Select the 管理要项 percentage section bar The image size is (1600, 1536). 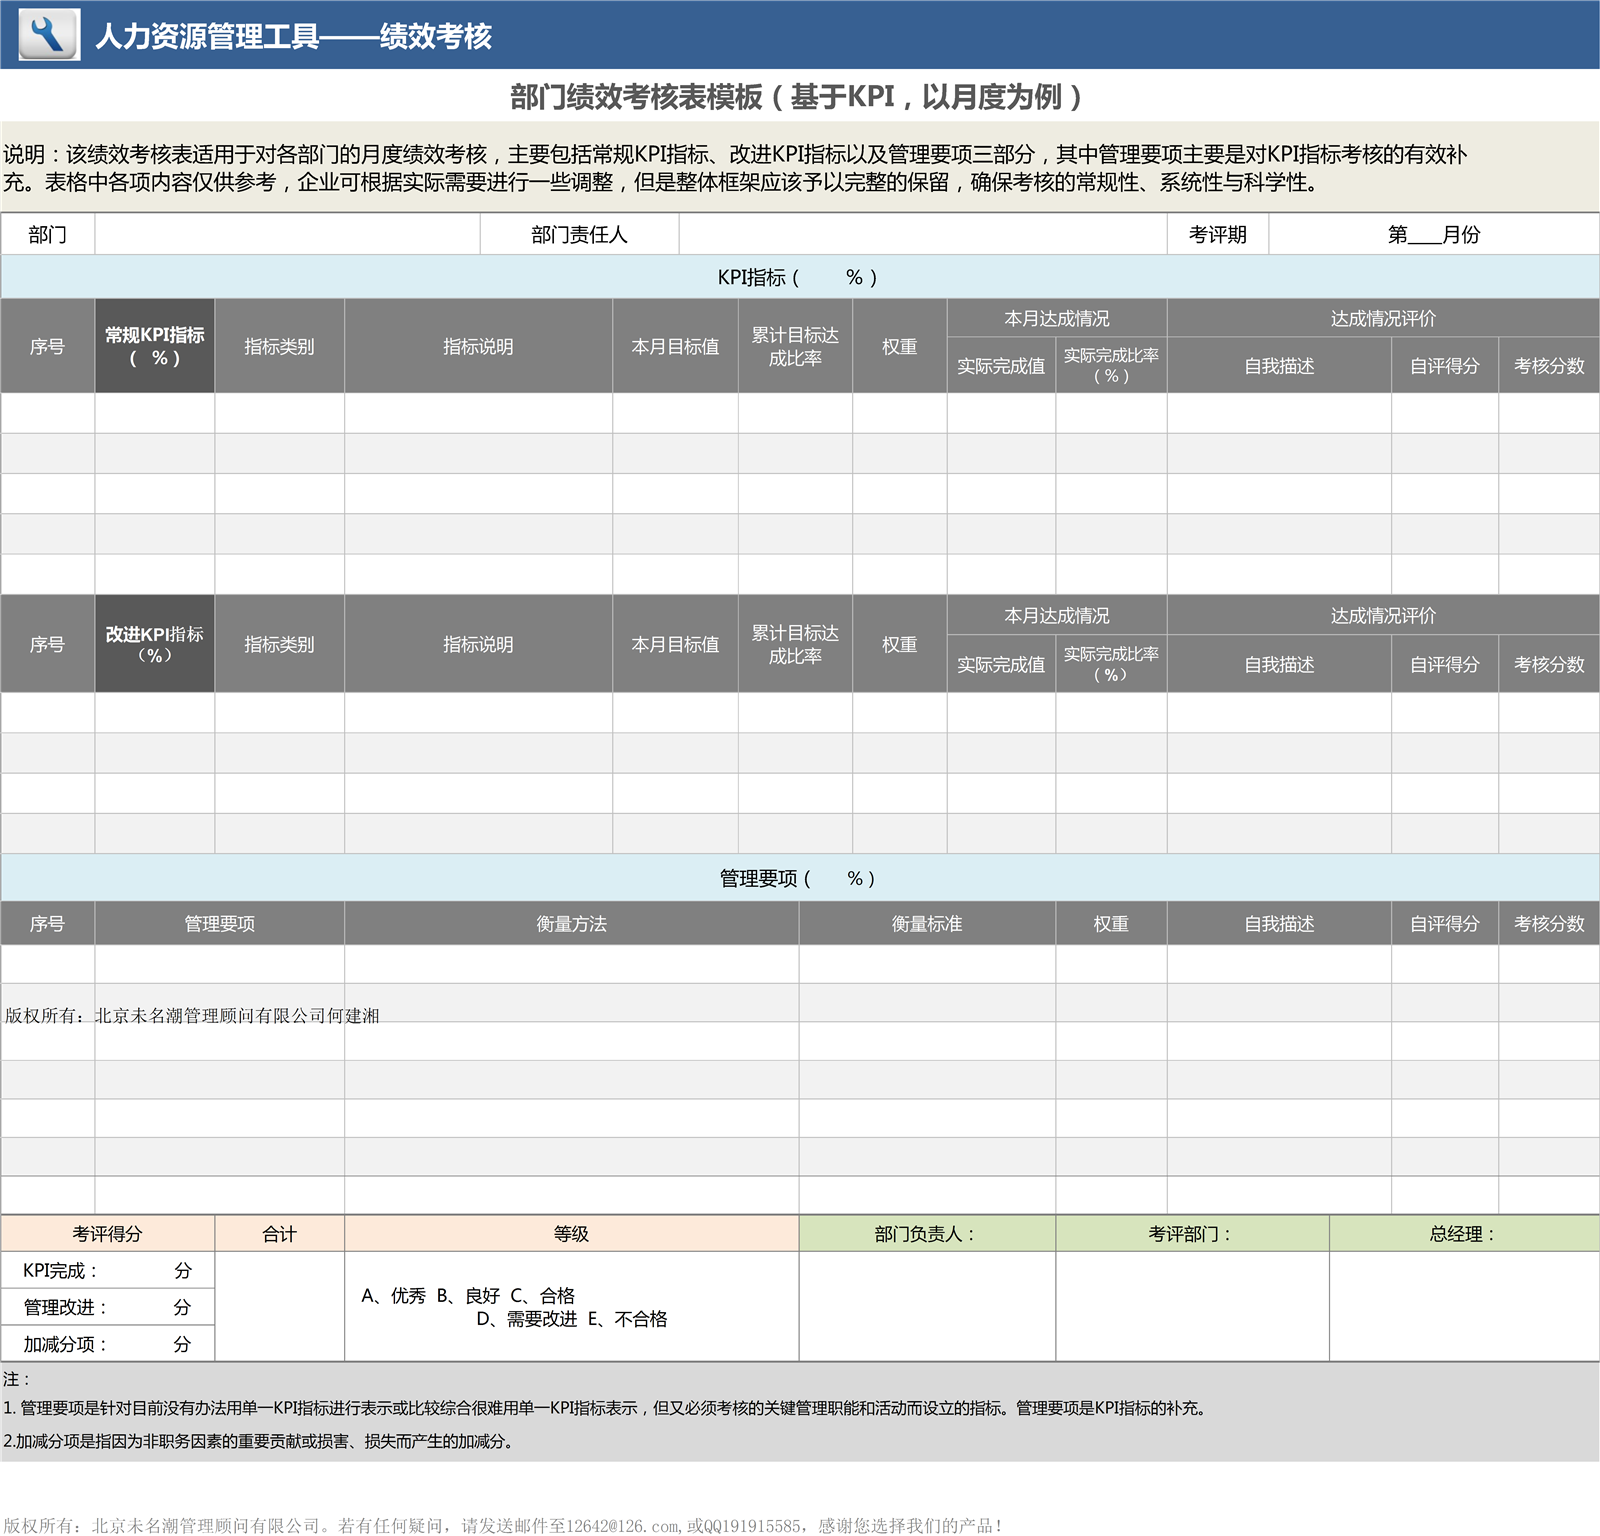(798, 878)
